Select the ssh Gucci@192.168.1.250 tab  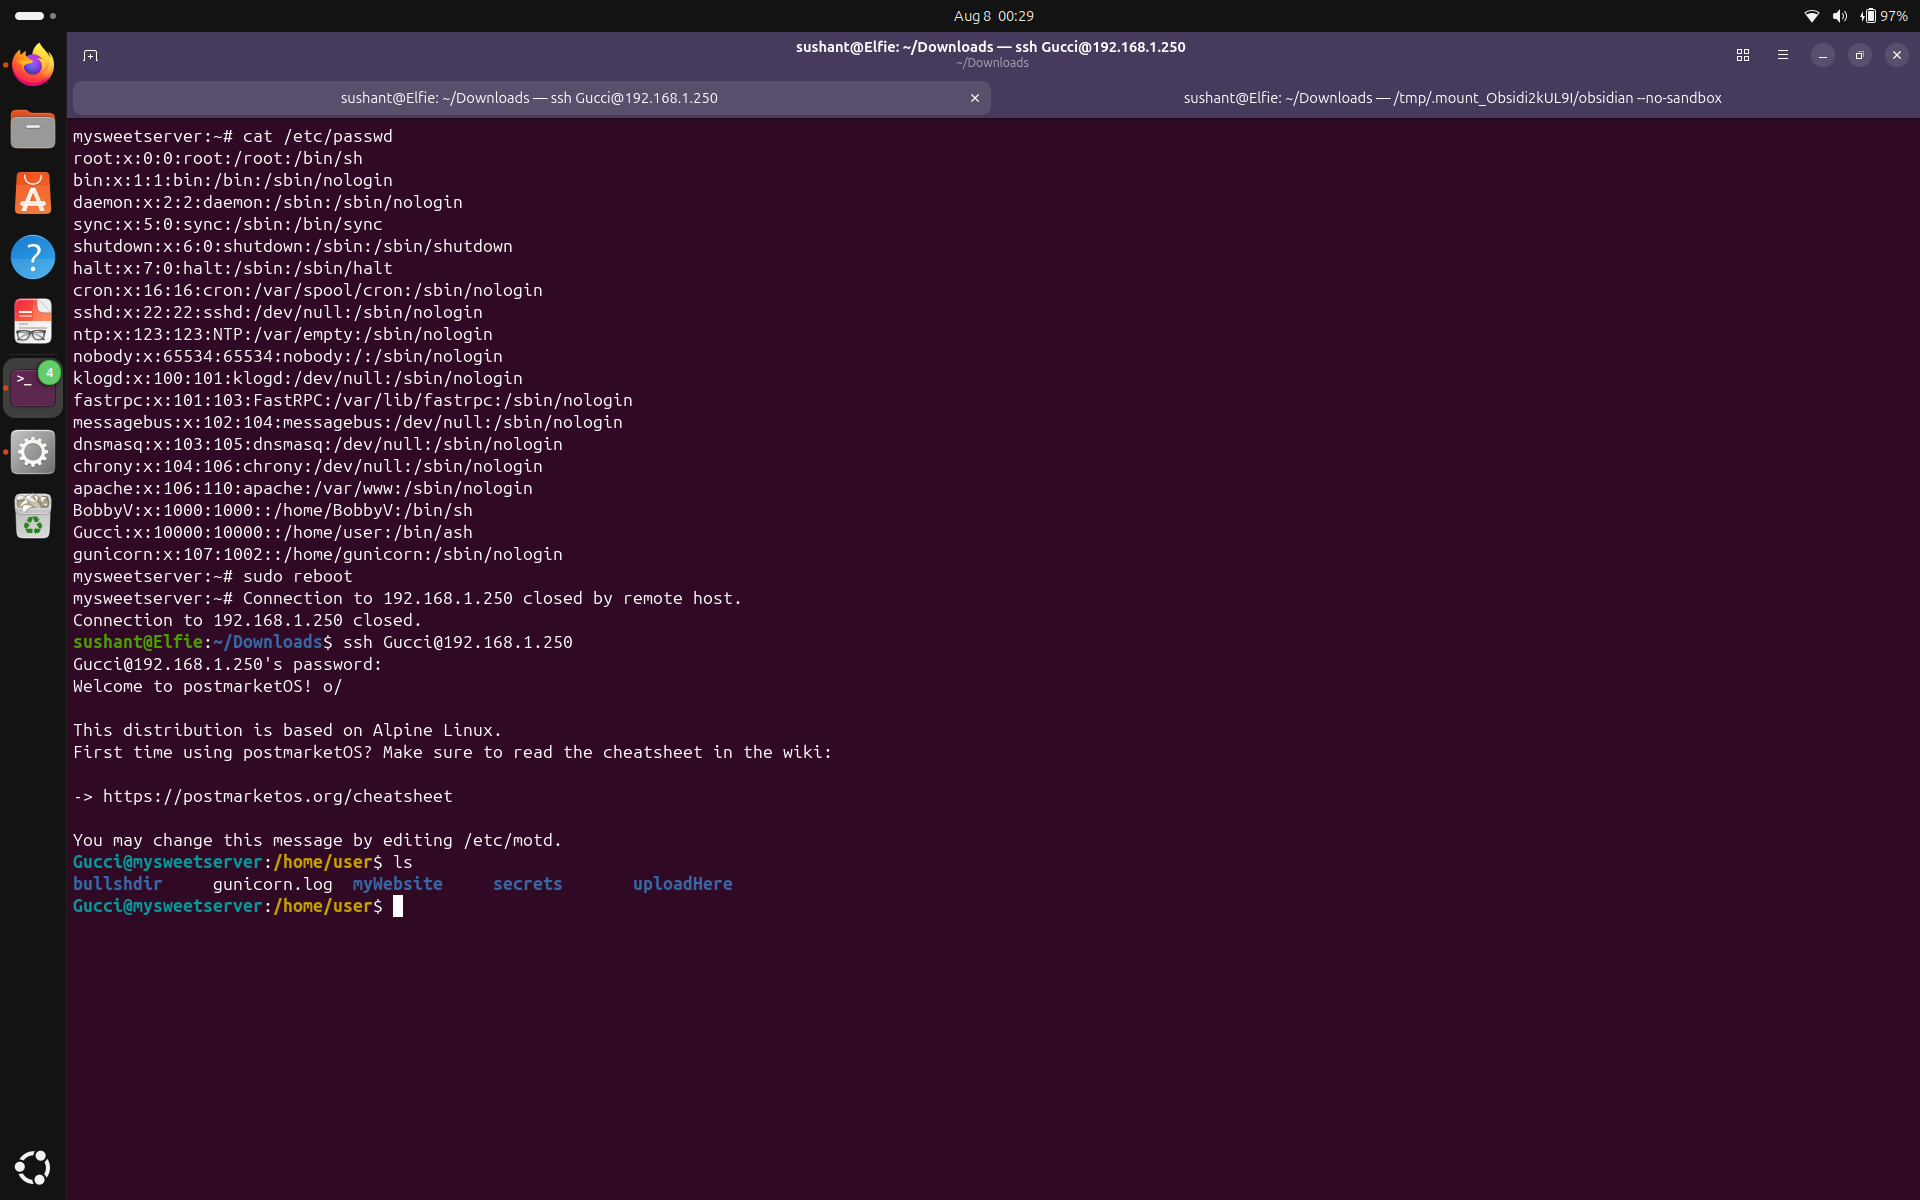click(530, 98)
